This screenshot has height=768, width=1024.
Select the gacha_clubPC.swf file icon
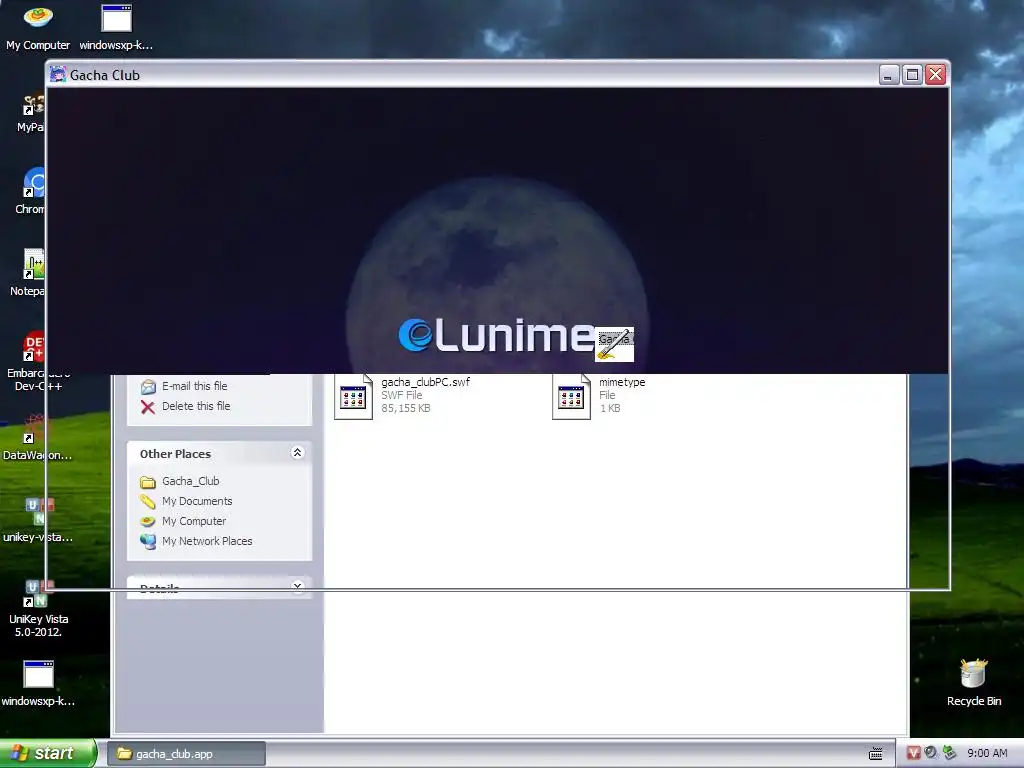(x=353, y=396)
